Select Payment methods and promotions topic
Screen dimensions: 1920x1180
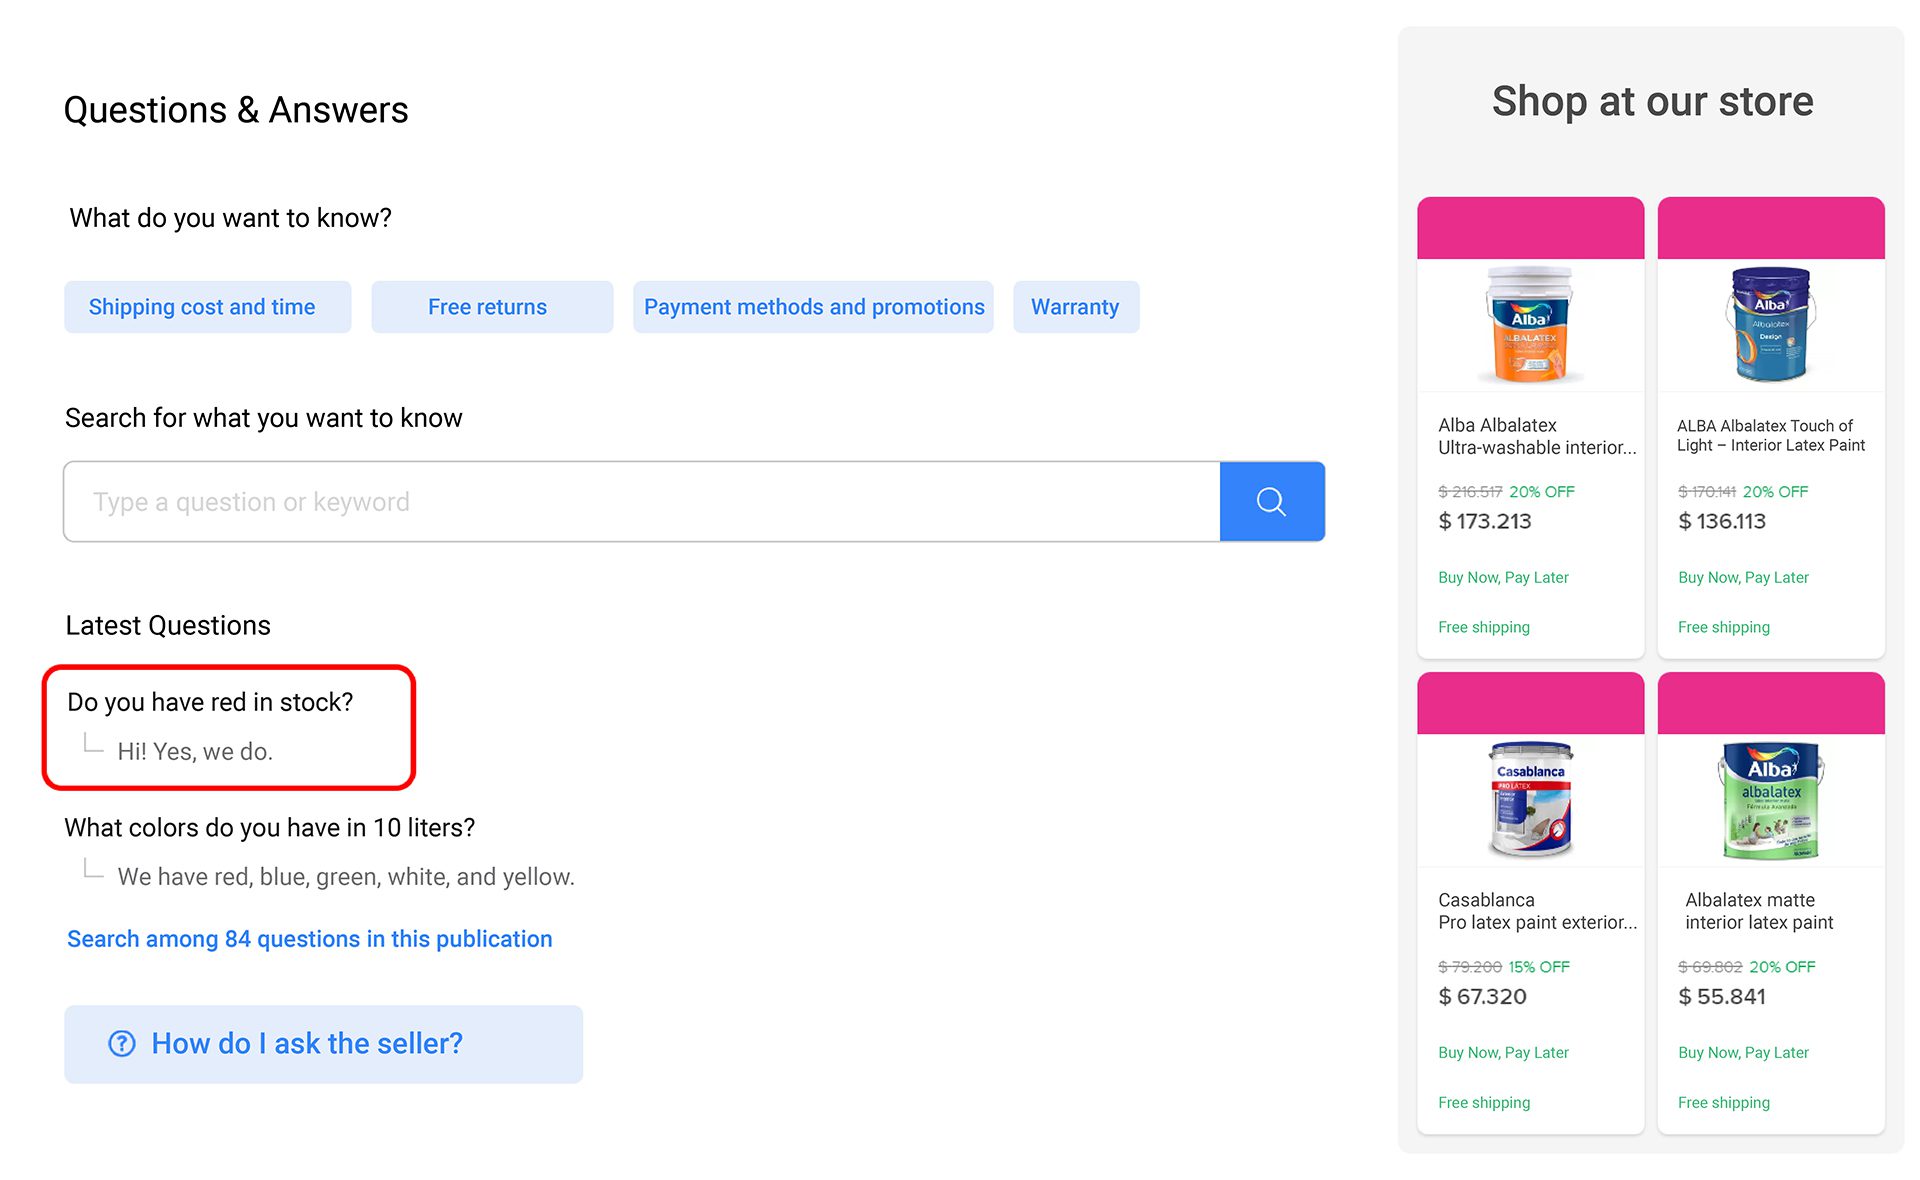coord(813,307)
